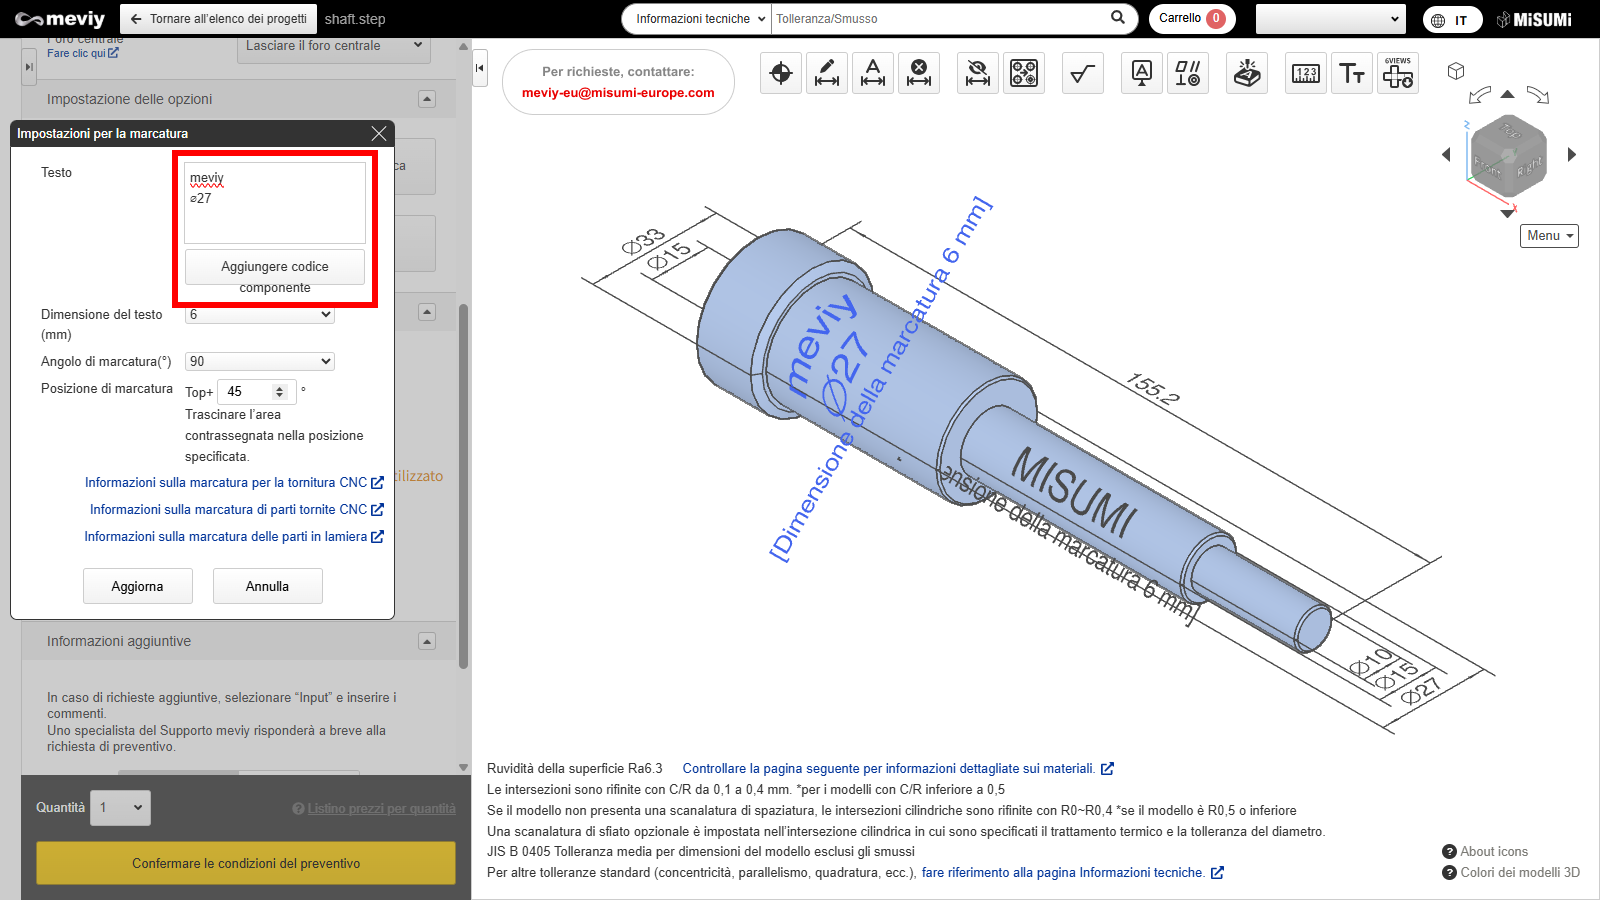Select the edit dimension pencil icon
This screenshot has height=900, width=1600.
pyautogui.click(x=827, y=73)
